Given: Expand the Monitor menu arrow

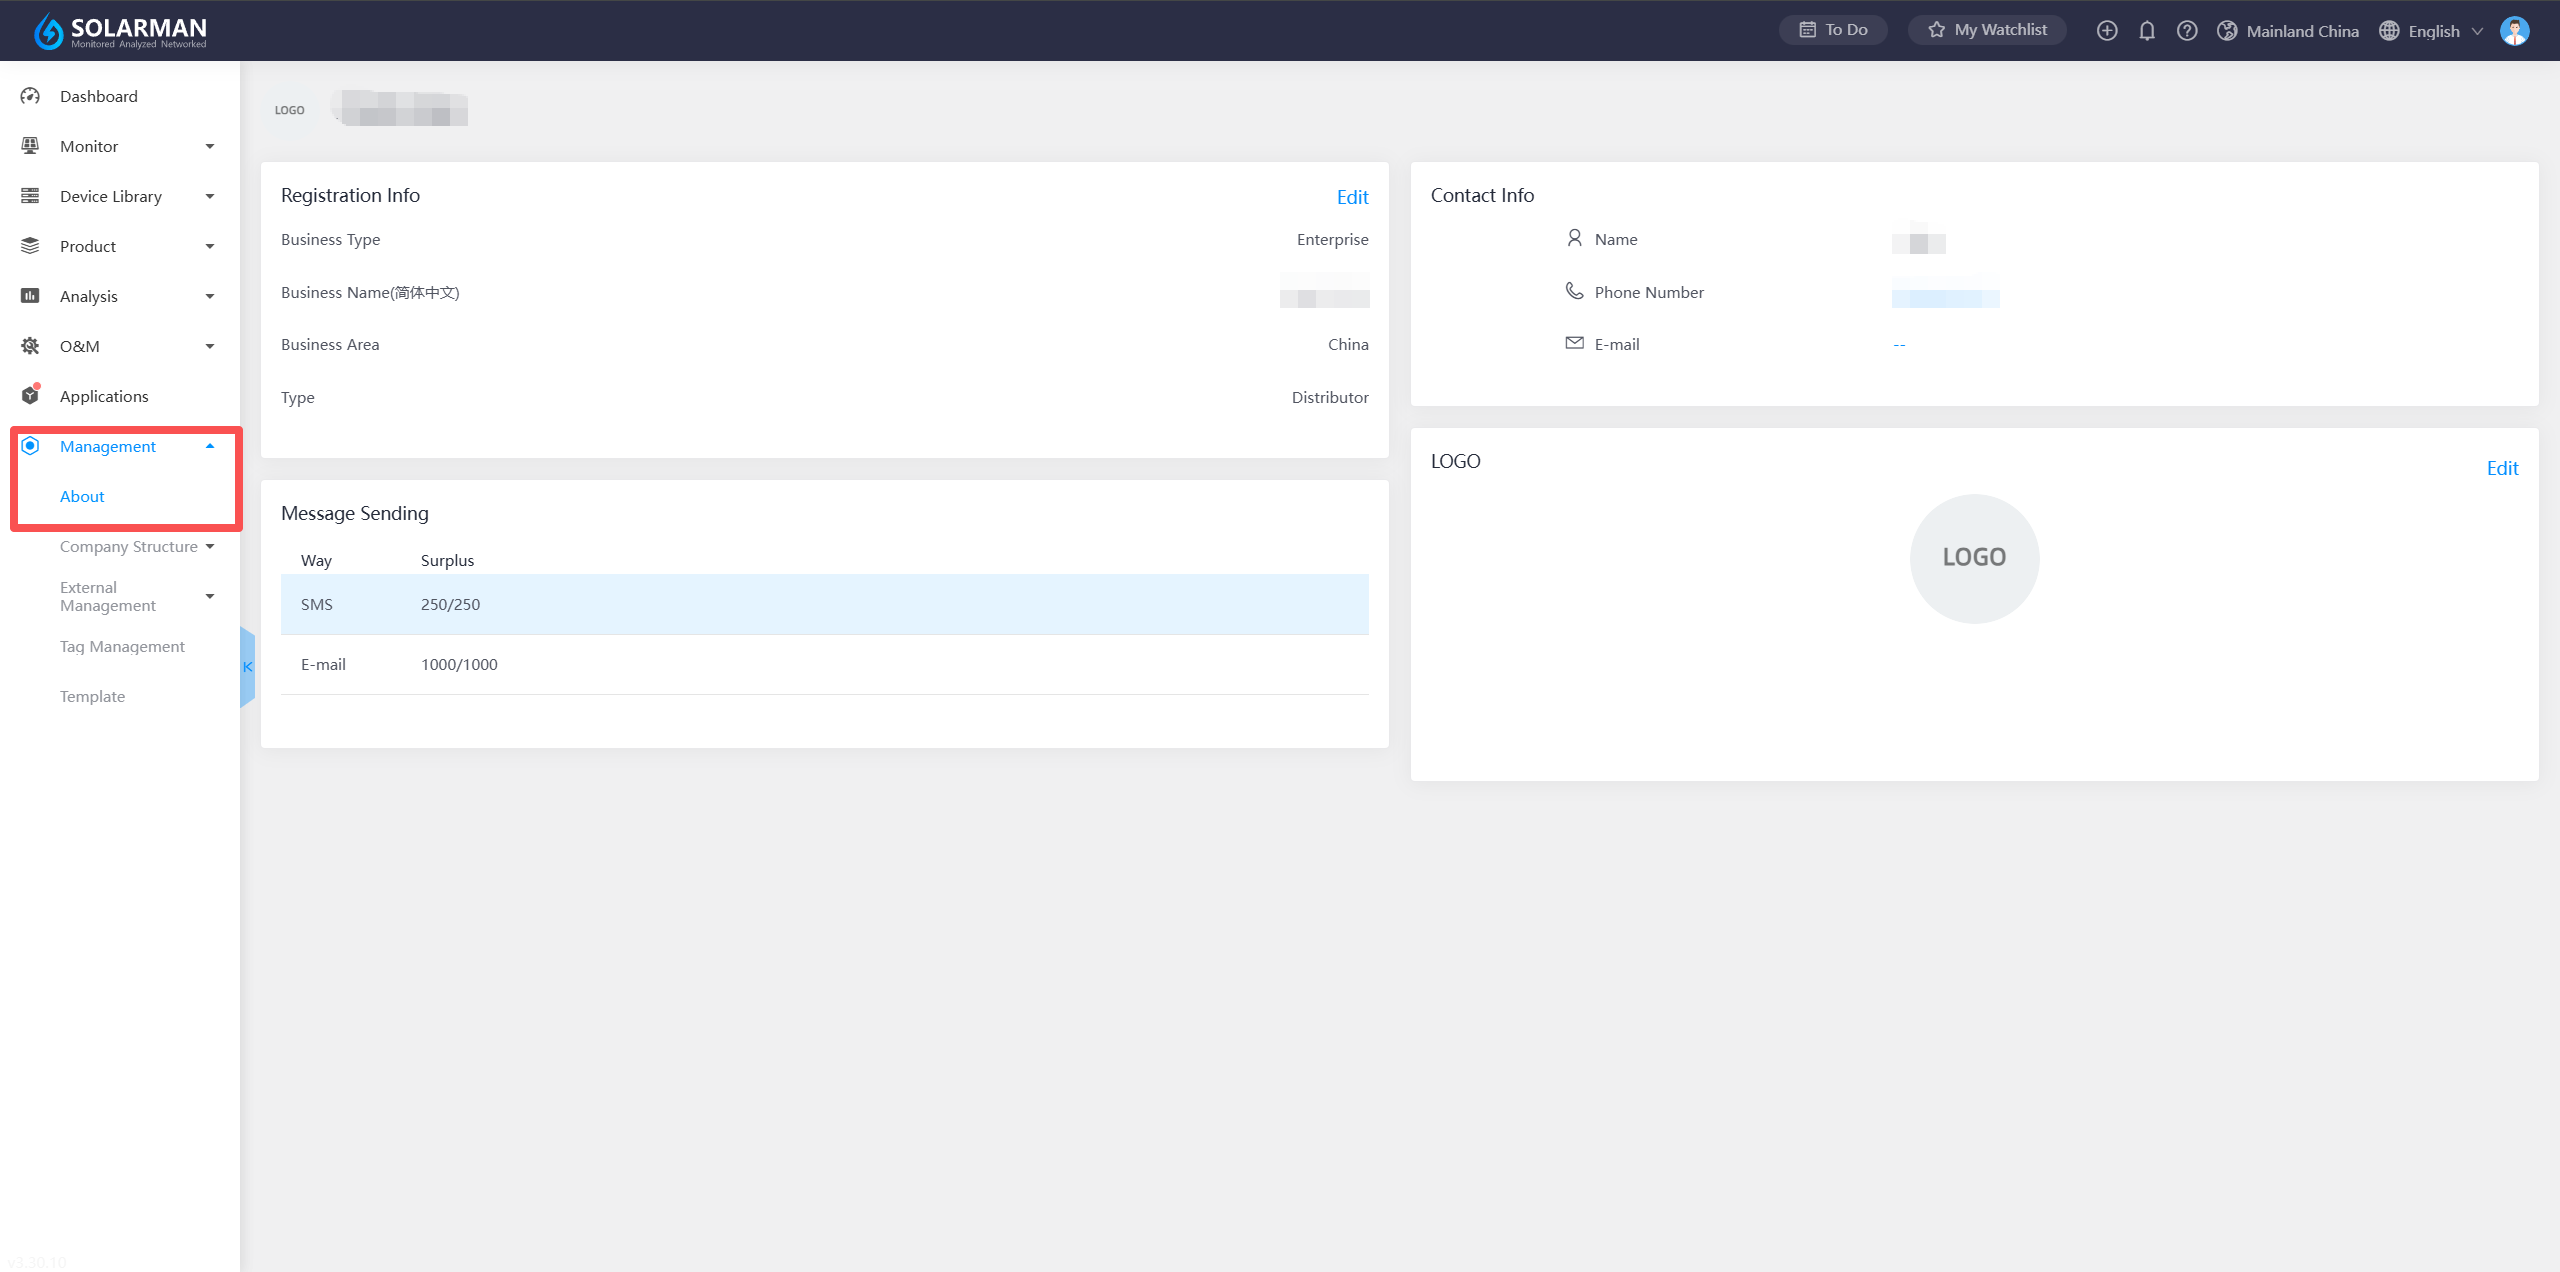Looking at the screenshot, I should (x=210, y=147).
